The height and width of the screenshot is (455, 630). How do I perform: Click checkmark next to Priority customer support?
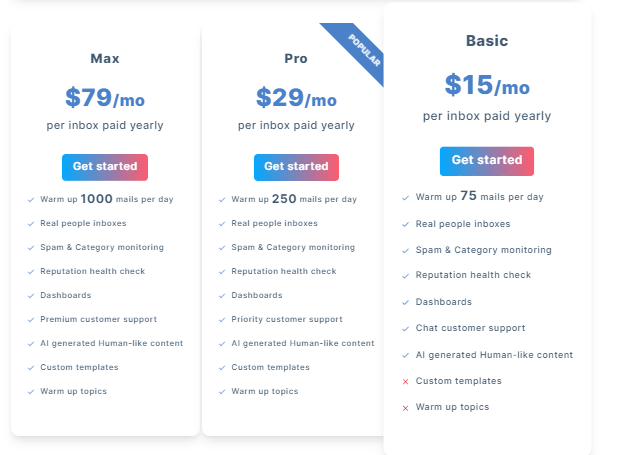(x=222, y=320)
